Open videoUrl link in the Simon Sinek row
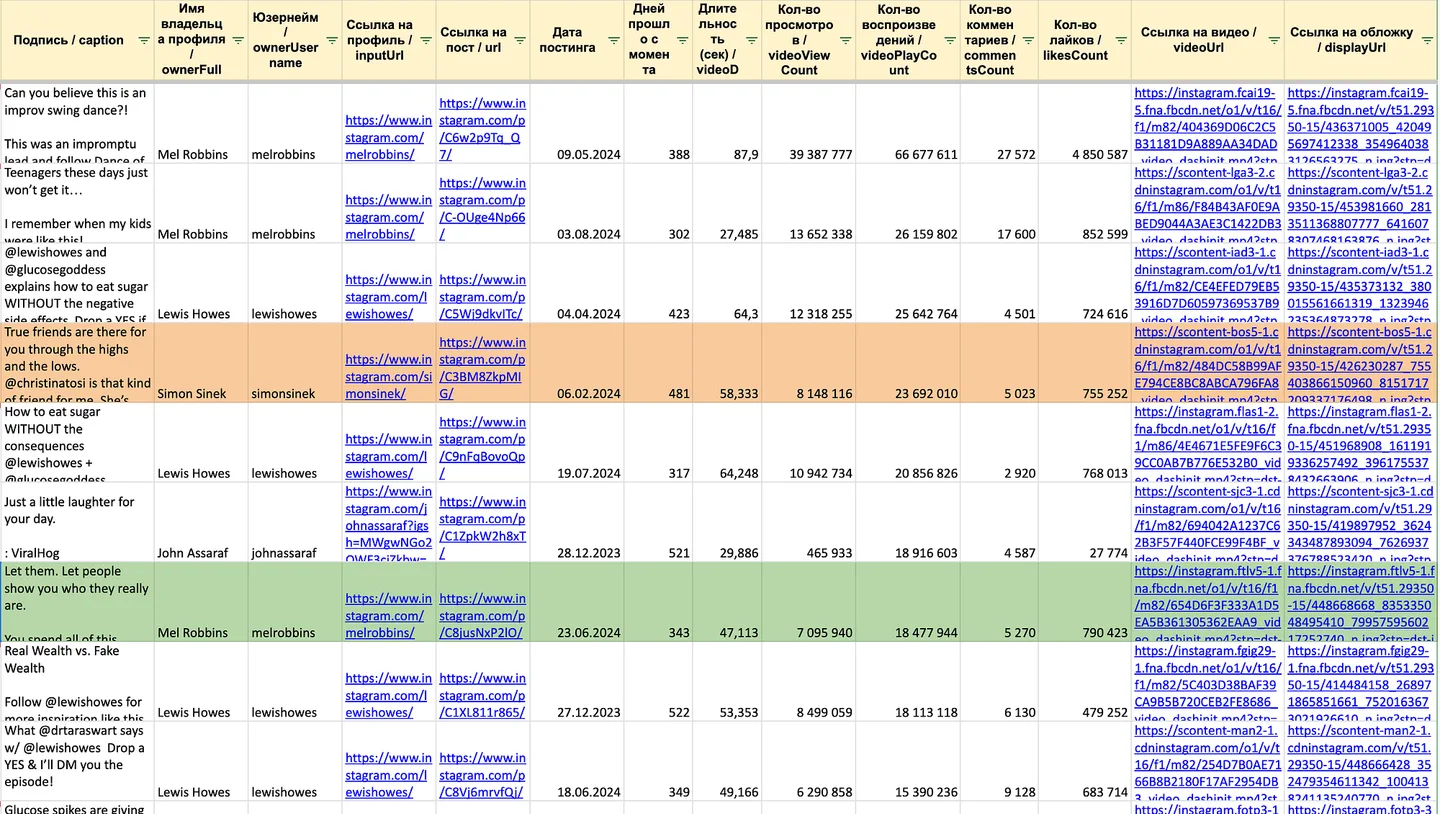 click(x=1207, y=363)
